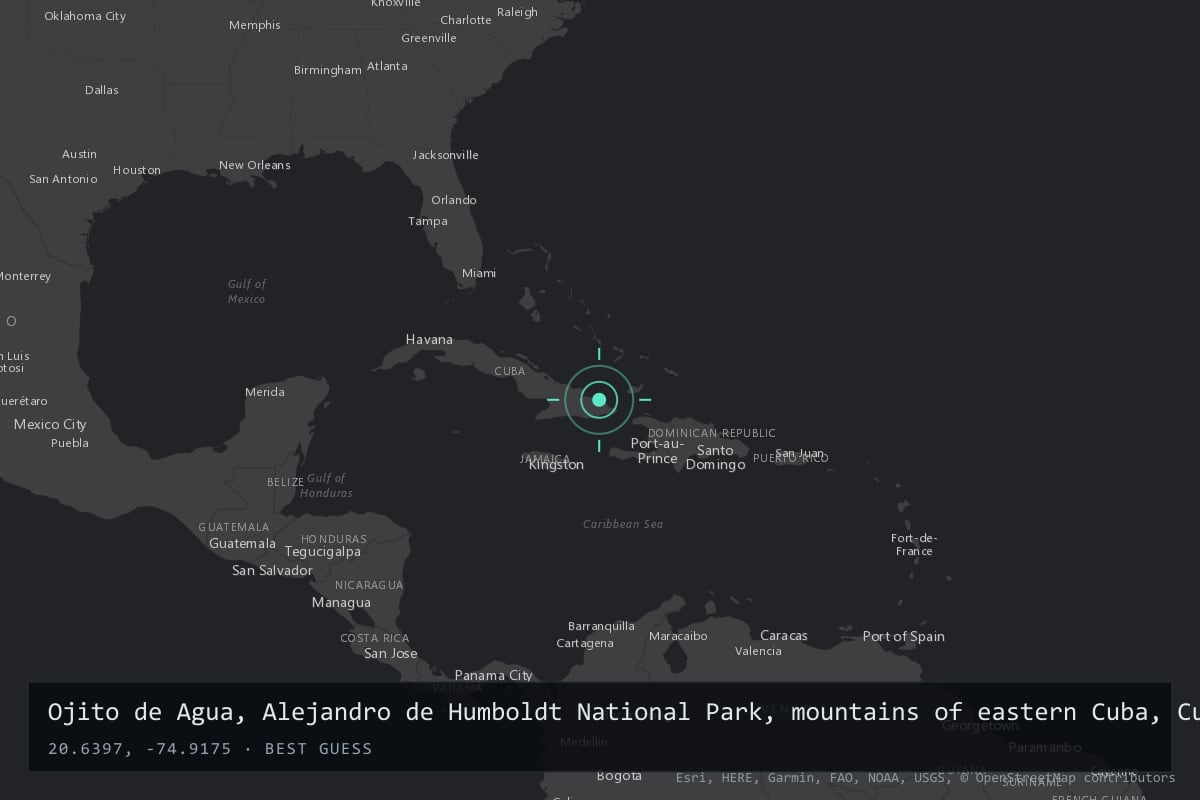Click the Memphis city label
The image size is (1200, 800).
255,25
